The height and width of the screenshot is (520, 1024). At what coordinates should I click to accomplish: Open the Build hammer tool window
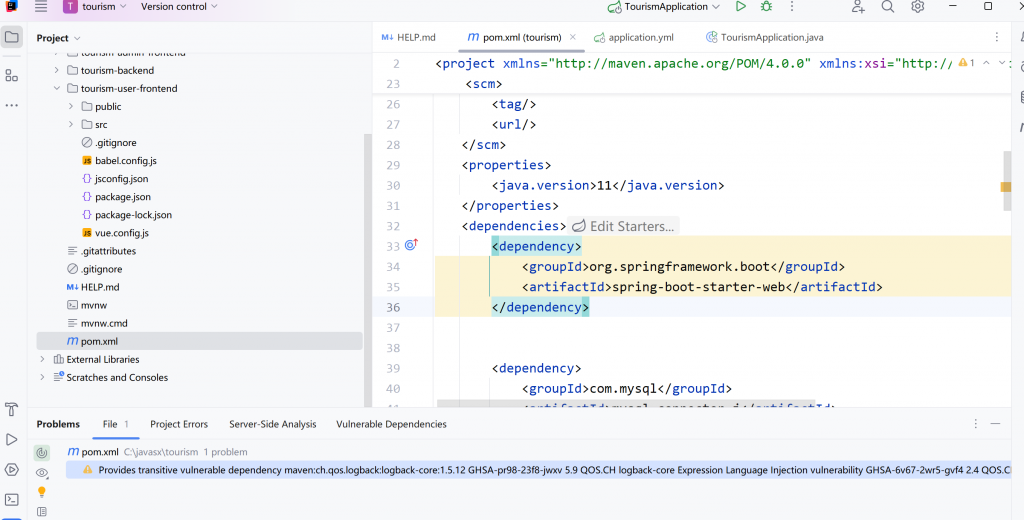tap(12, 410)
